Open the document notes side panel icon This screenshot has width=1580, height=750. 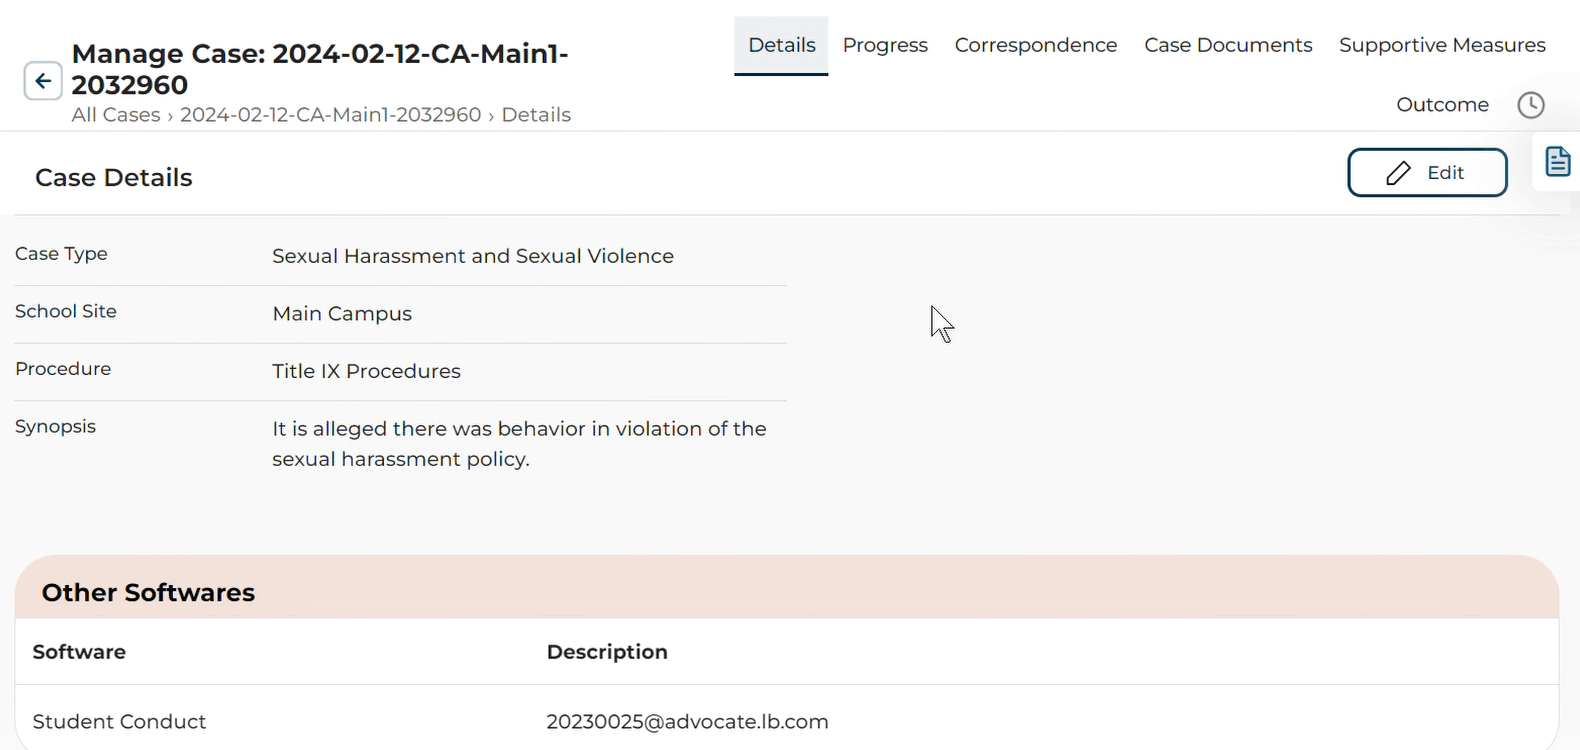[x=1557, y=162]
